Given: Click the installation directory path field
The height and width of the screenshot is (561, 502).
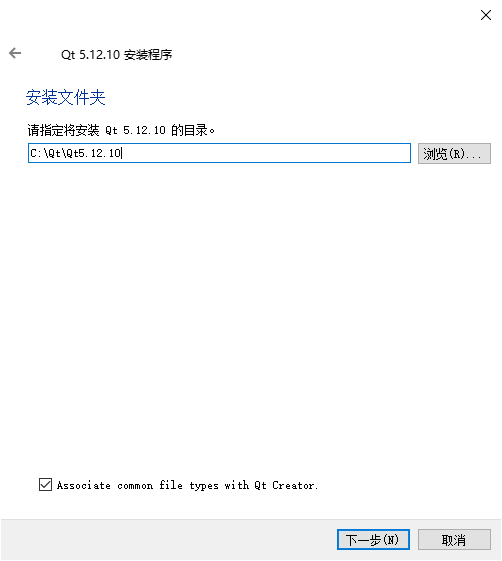Looking at the screenshot, I should pos(219,153).
